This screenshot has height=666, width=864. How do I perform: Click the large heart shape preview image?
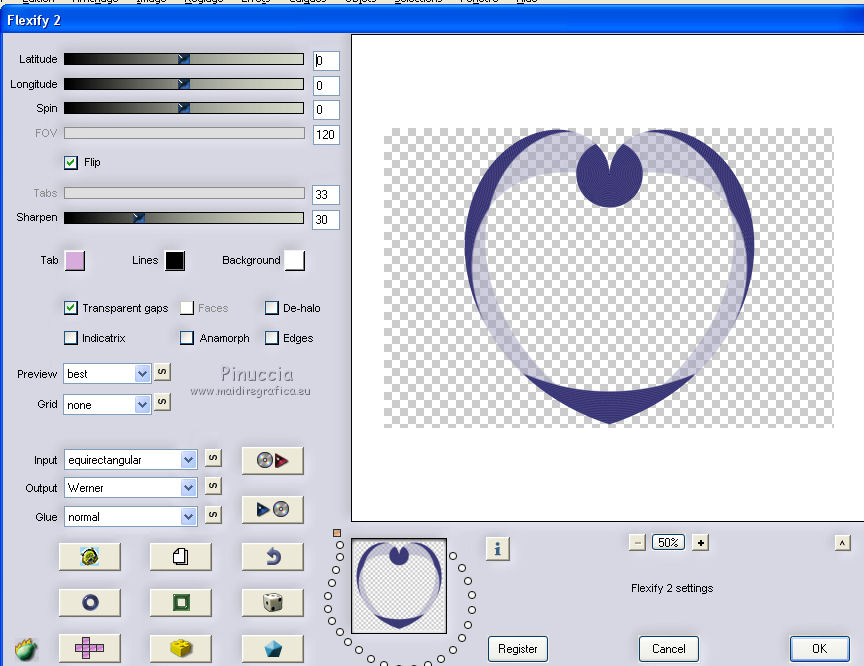click(609, 277)
